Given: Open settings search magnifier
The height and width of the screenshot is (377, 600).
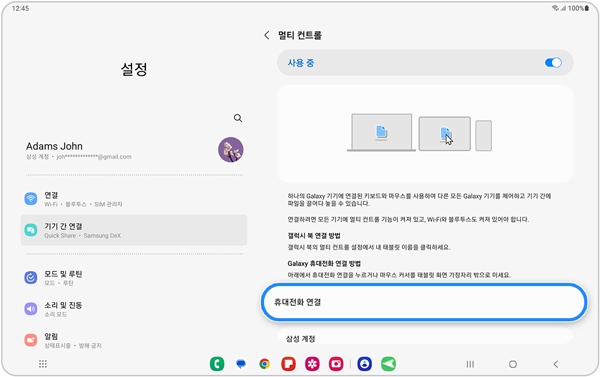Looking at the screenshot, I should coord(238,118).
